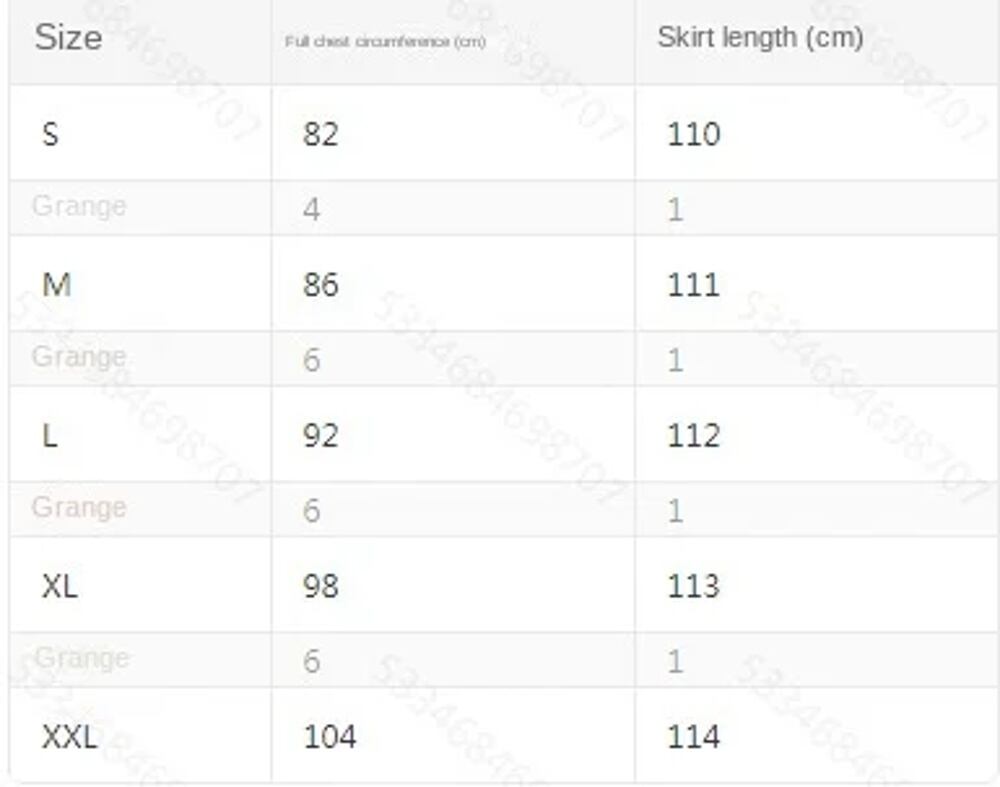Image resolution: width=1000 pixels, height=787 pixels.
Task: Select chest value 98
Action: (x=320, y=585)
